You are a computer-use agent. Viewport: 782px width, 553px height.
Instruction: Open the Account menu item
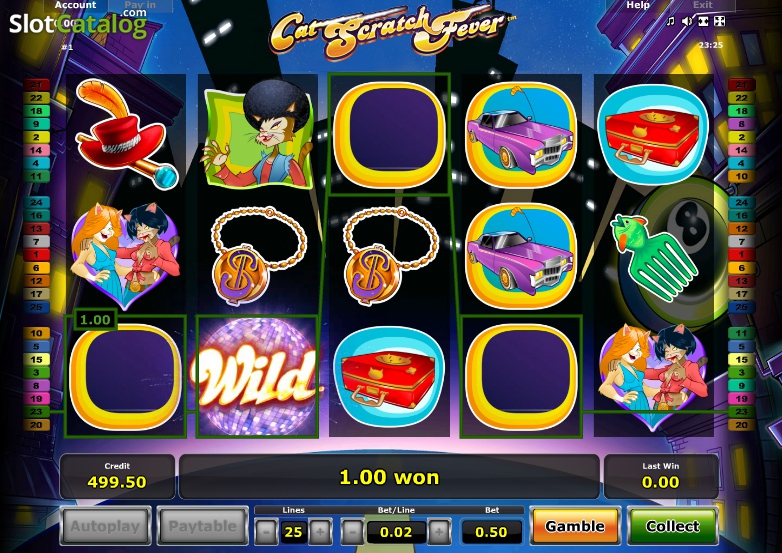(x=75, y=5)
